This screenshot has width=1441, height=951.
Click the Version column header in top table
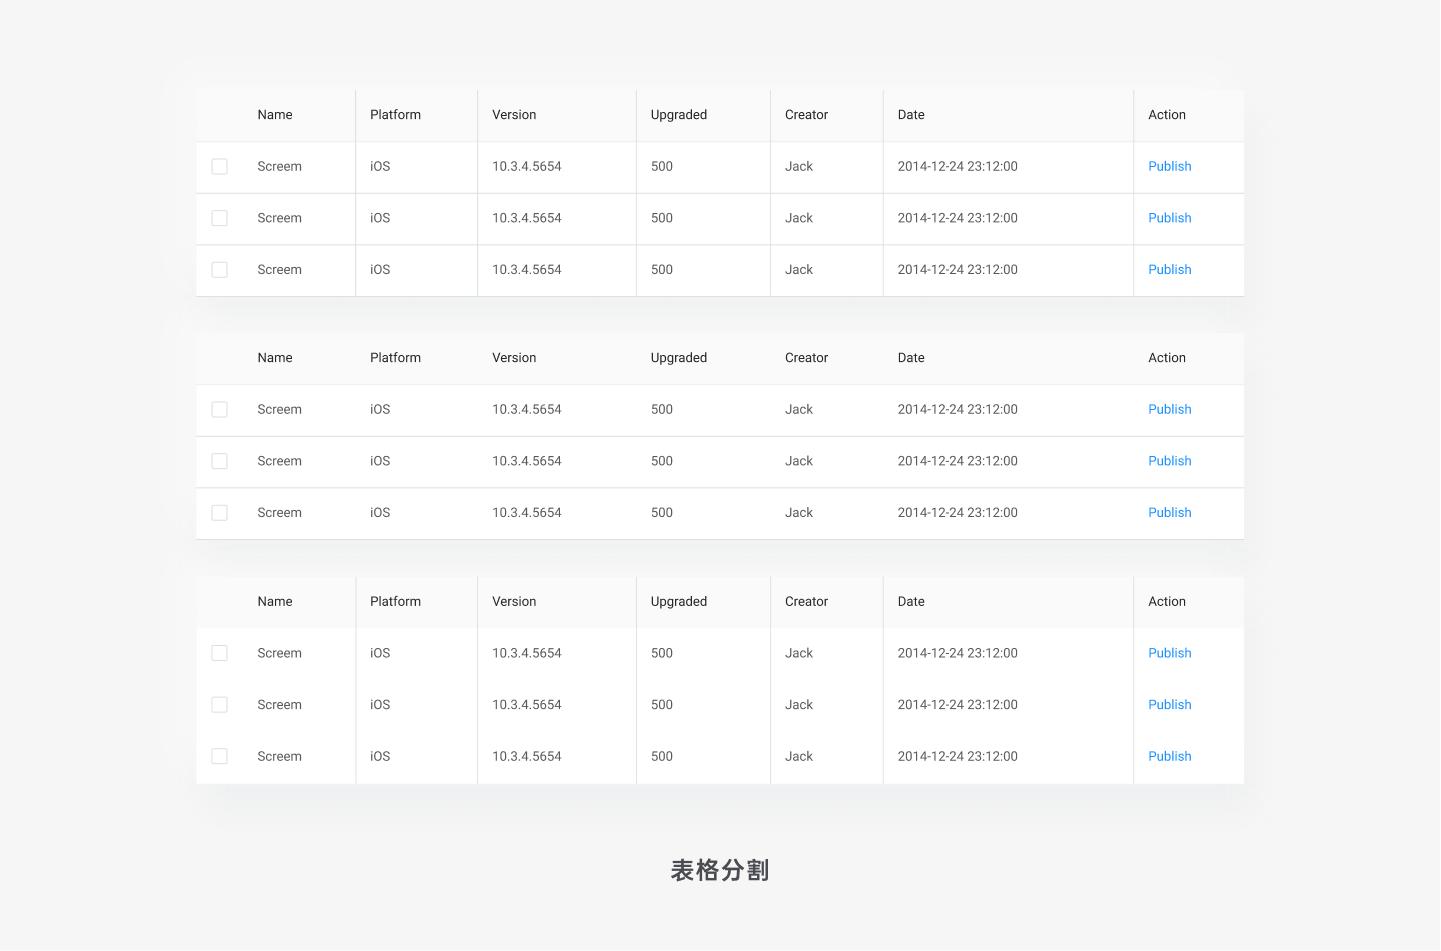tap(514, 115)
